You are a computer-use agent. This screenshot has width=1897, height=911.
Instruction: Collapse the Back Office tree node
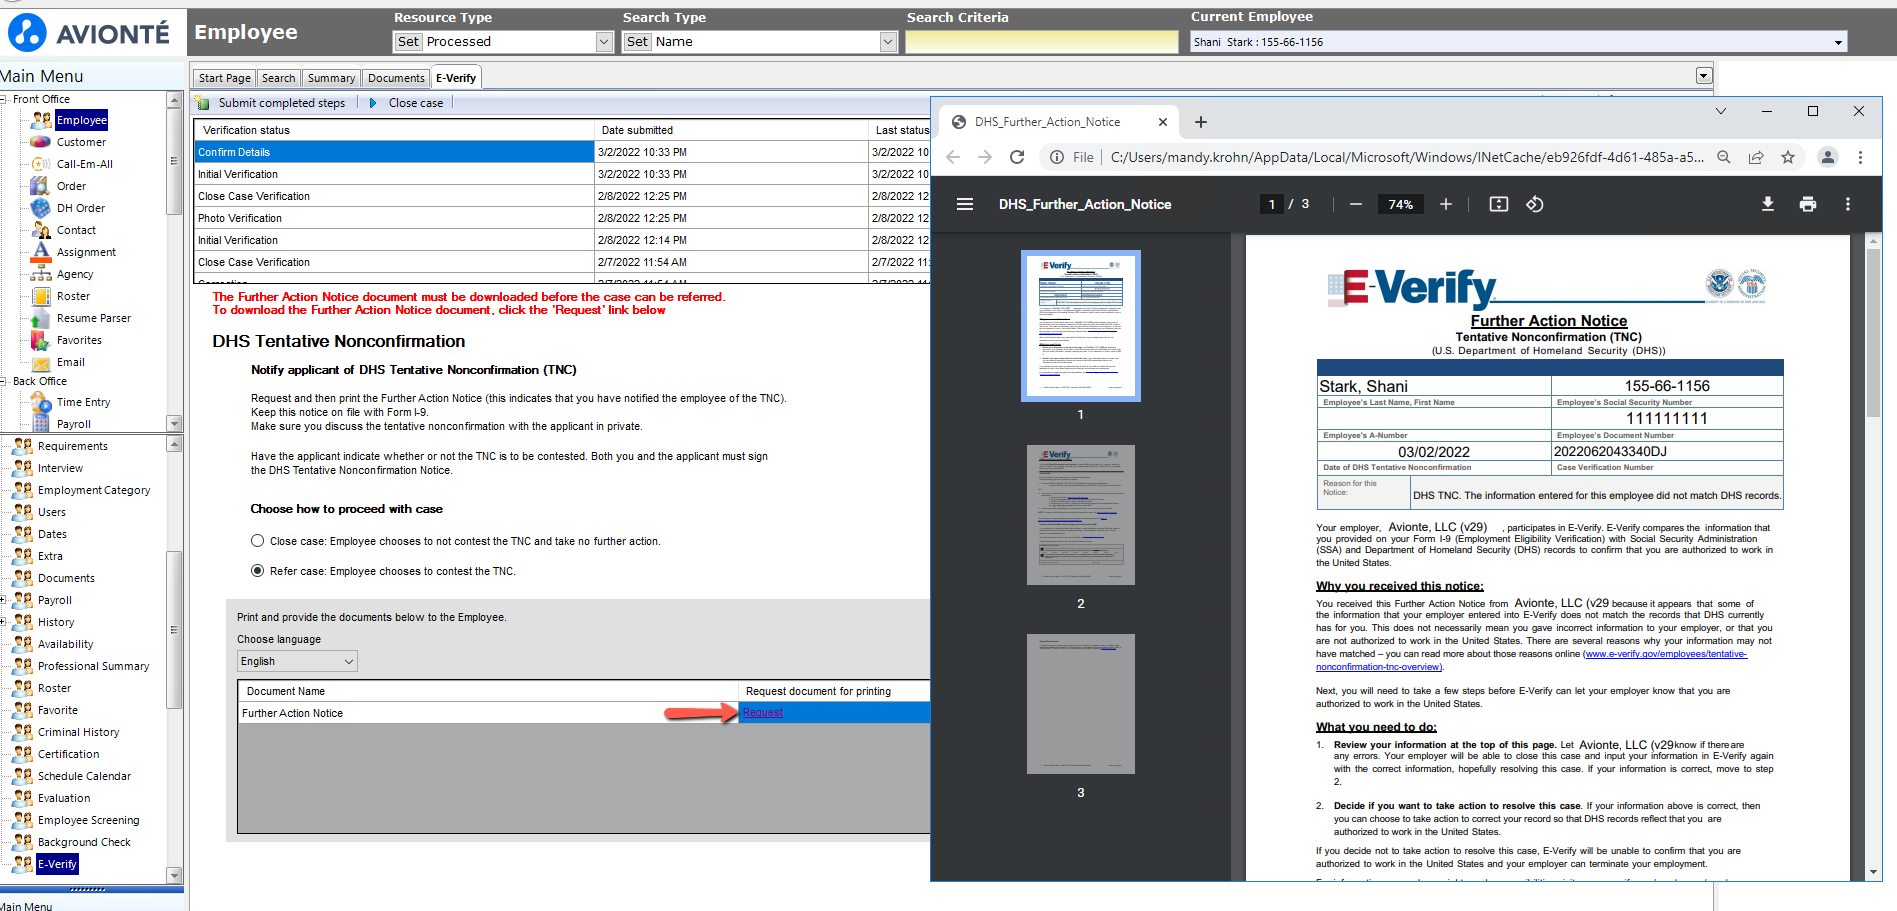tap(5, 381)
